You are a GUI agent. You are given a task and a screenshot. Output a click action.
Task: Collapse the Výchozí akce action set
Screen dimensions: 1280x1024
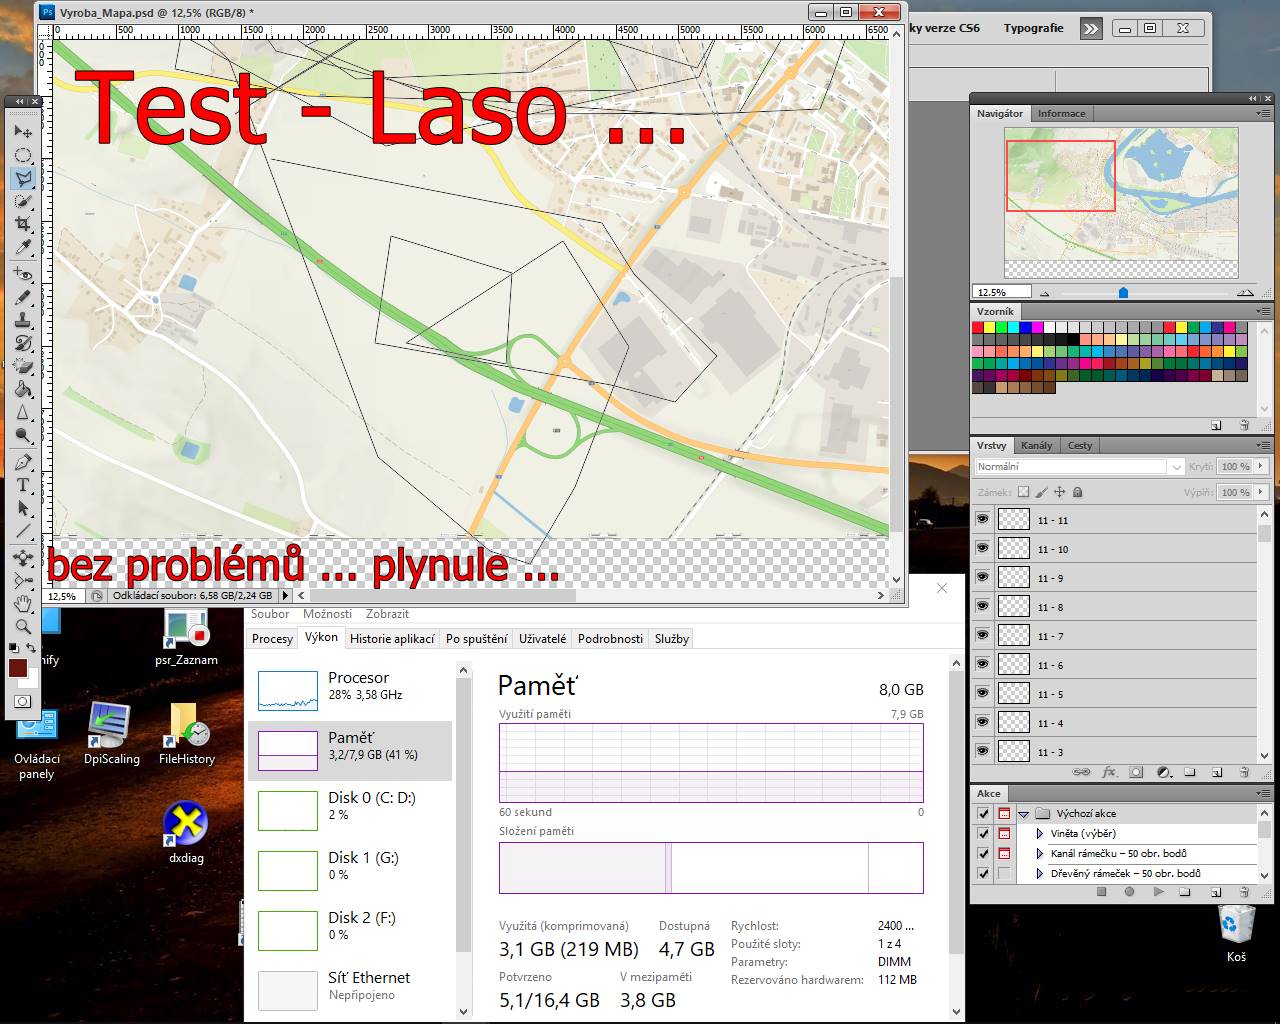(1023, 814)
